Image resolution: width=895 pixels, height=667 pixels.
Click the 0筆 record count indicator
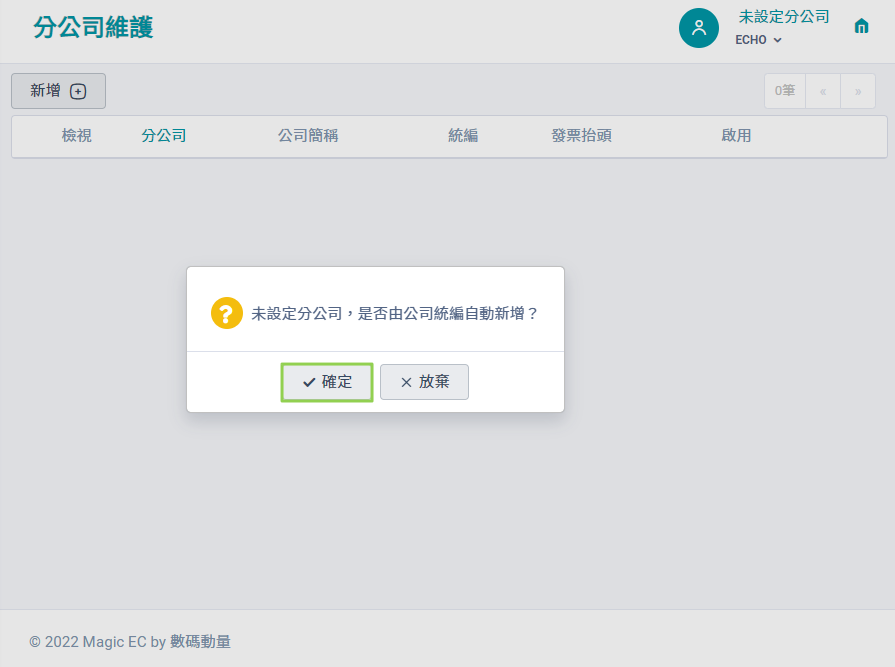(x=785, y=91)
